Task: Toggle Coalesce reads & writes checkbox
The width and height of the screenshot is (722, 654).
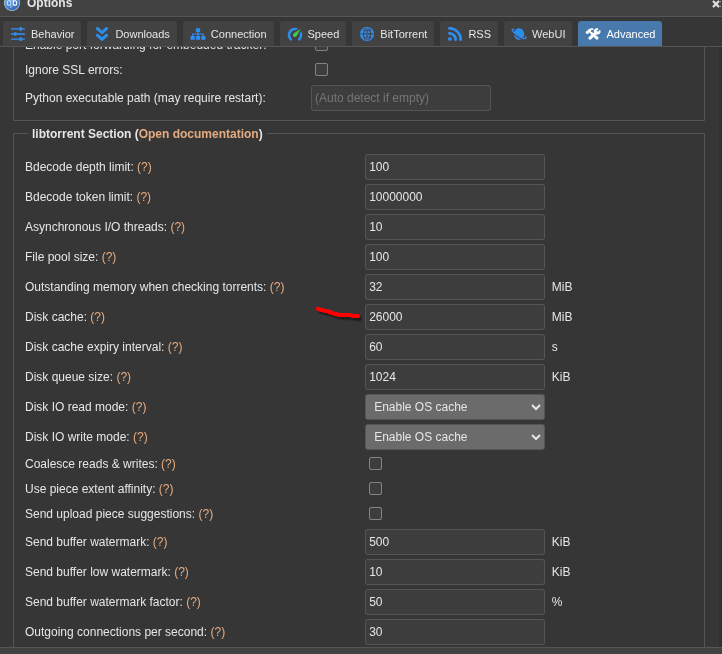Action: coord(375,464)
